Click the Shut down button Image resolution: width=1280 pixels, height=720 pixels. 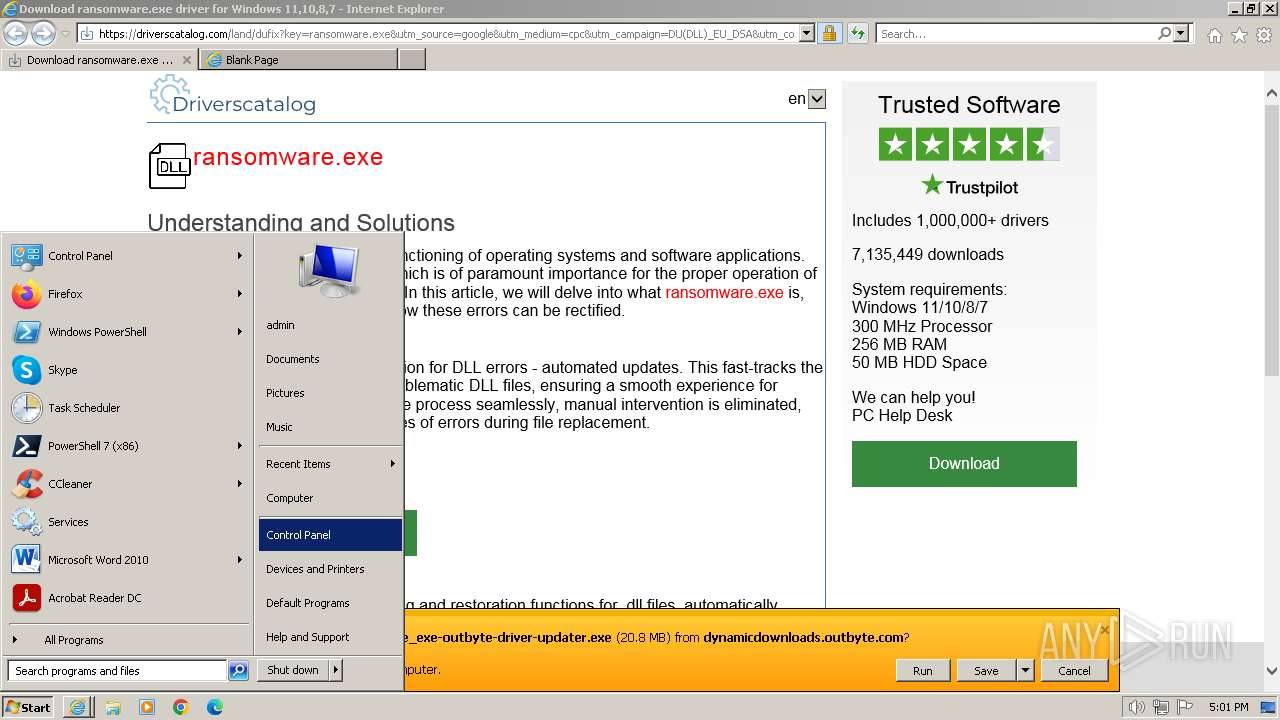pos(293,670)
